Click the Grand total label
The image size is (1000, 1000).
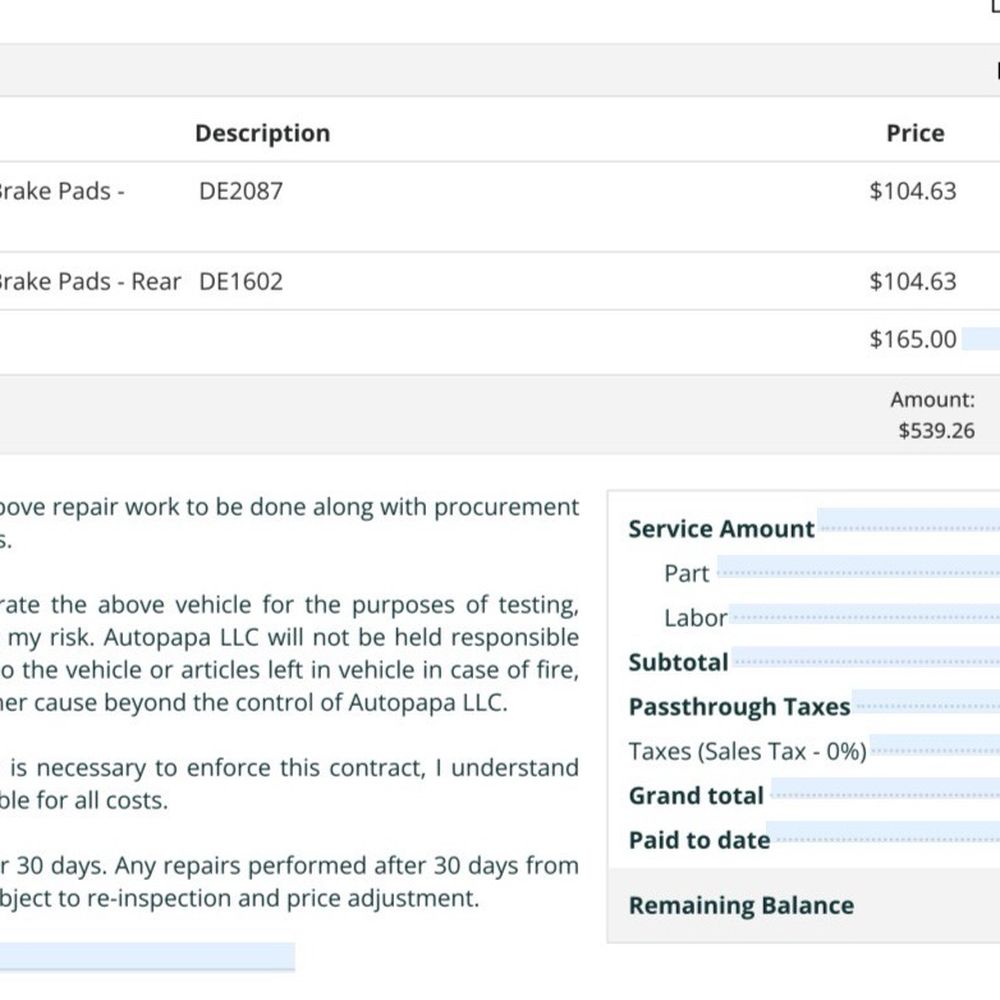point(696,796)
